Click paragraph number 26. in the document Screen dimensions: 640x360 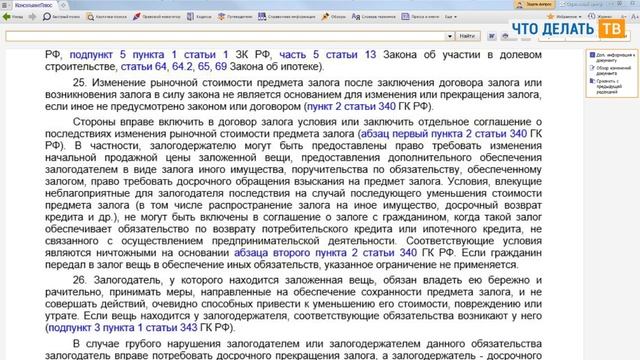pos(80,280)
